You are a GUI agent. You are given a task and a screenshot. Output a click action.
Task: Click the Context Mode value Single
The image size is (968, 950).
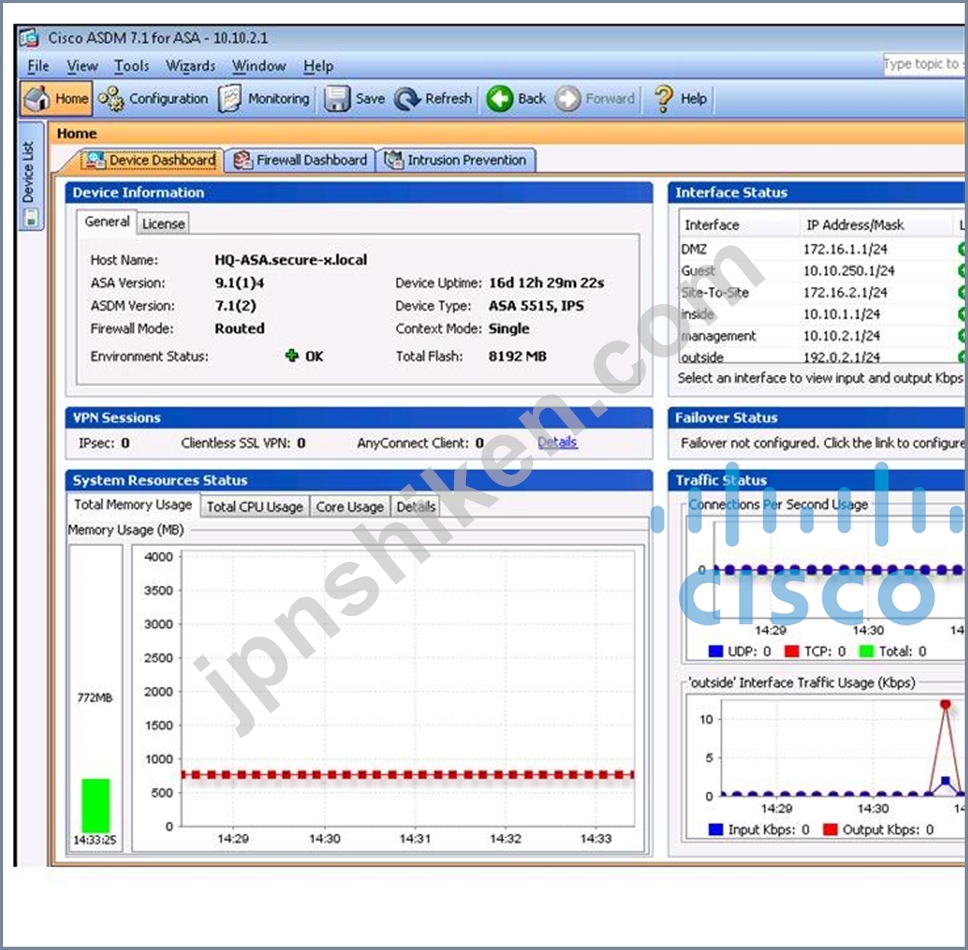[509, 328]
